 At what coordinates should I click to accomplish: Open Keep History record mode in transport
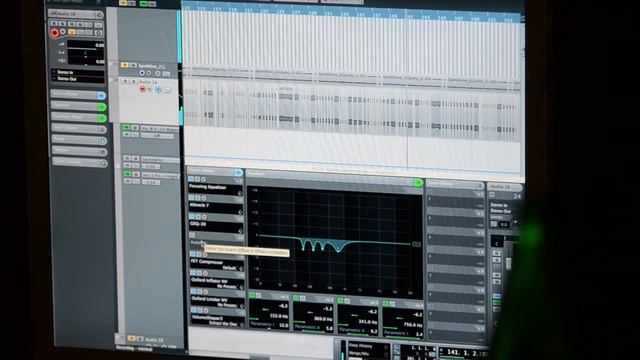pyautogui.click(x=361, y=346)
